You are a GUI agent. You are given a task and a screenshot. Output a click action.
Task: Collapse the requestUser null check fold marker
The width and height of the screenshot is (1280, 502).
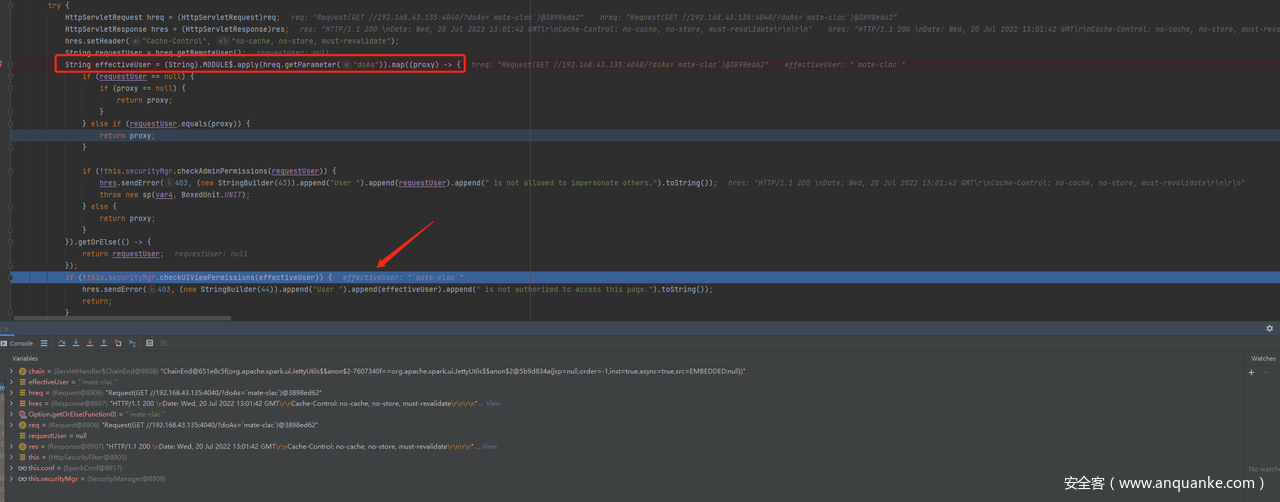(10, 76)
